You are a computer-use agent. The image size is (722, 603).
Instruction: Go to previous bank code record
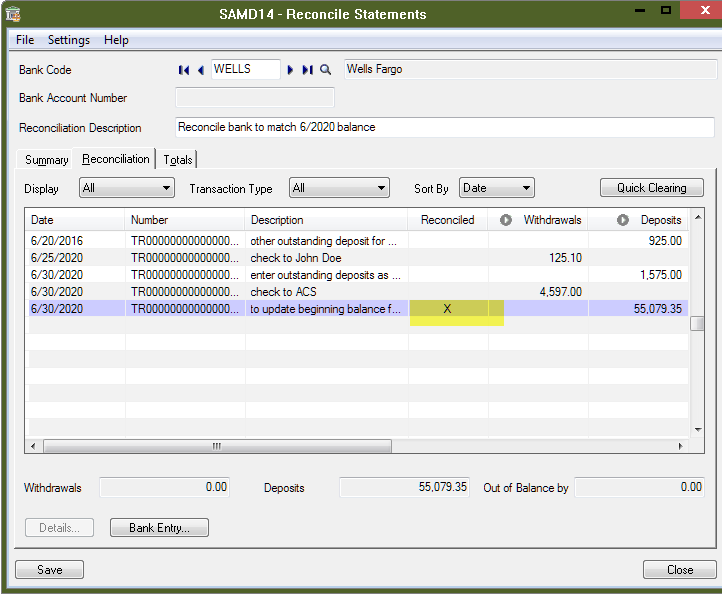tap(201, 70)
